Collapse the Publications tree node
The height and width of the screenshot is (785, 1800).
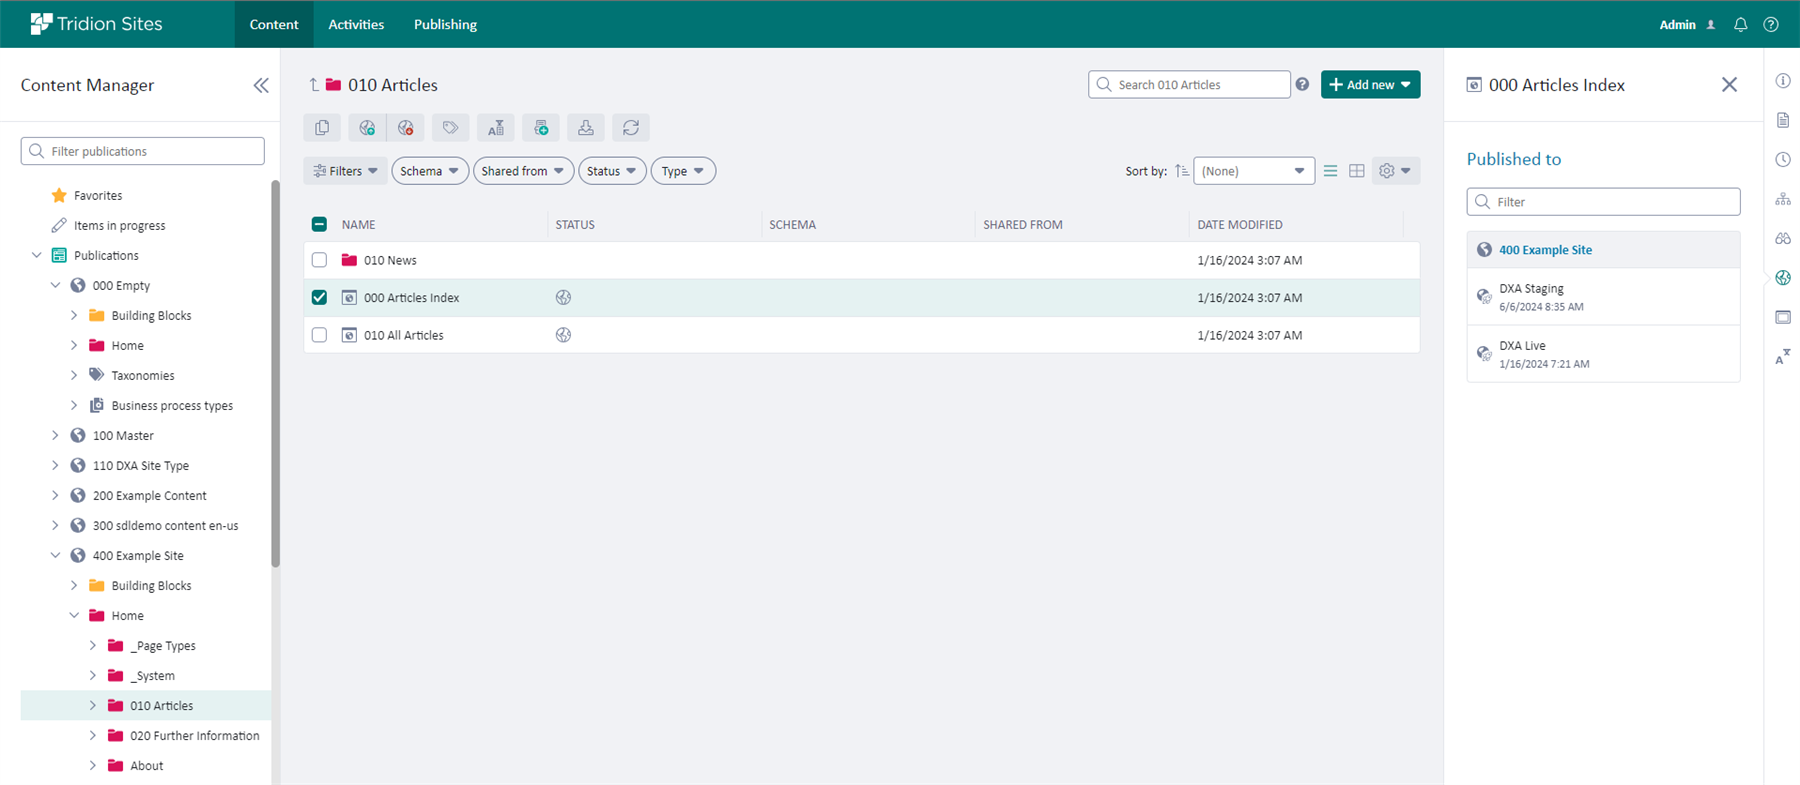(x=37, y=256)
